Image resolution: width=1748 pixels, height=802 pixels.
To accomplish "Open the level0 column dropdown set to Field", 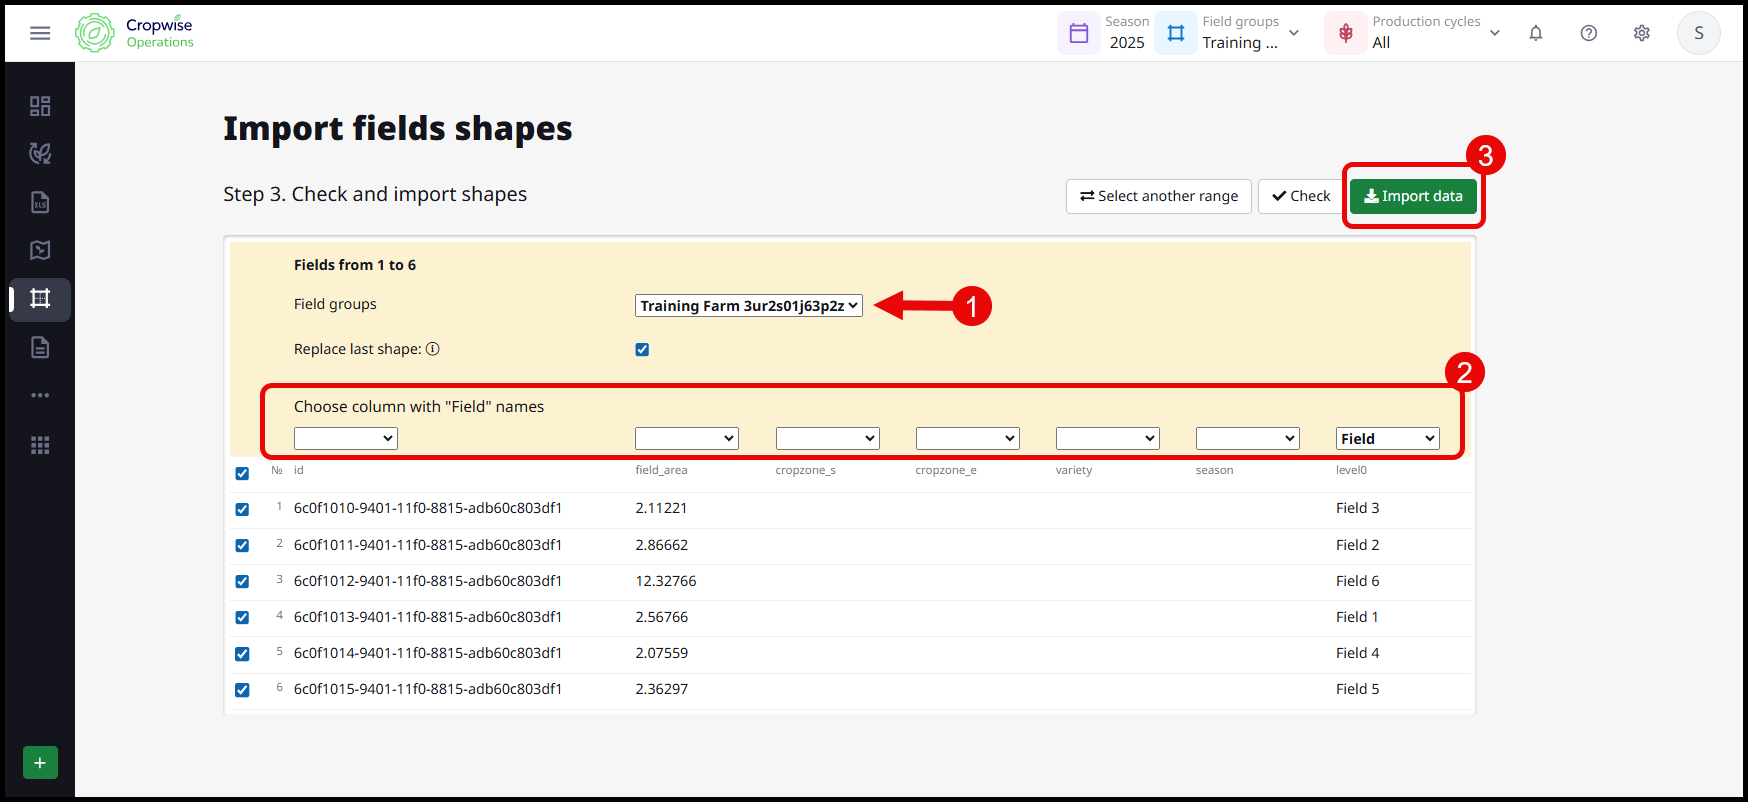I will [1387, 439].
